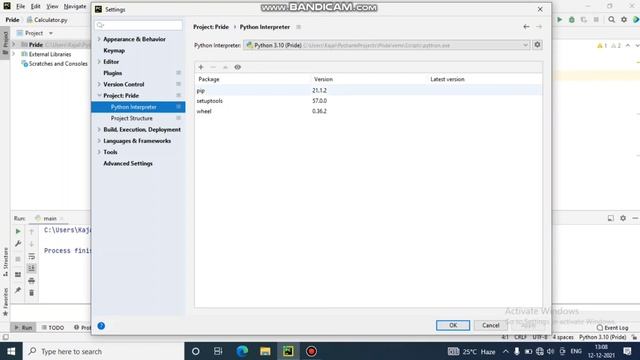Image resolution: width=640 pixels, height=360 pixels.
Task: Click Bandicam record icon in taskbar
Action: 311,351
